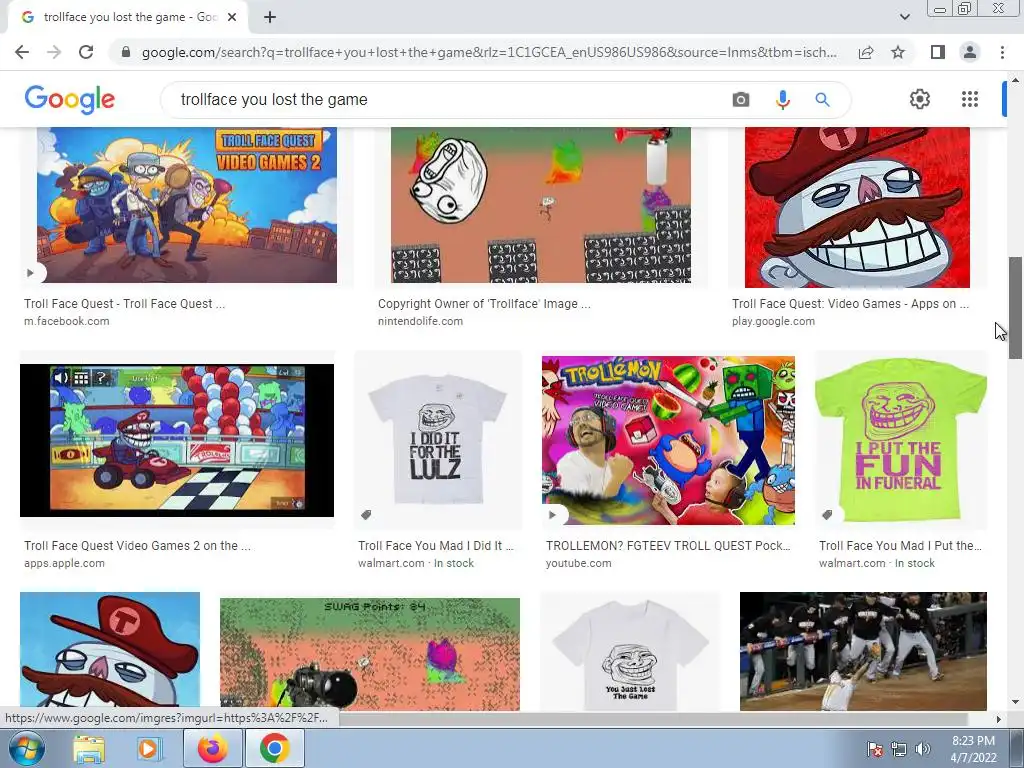Launch Firefox from the taskbar
Image resolution: width=1024 pixels, height=768 pixels.
213,748
